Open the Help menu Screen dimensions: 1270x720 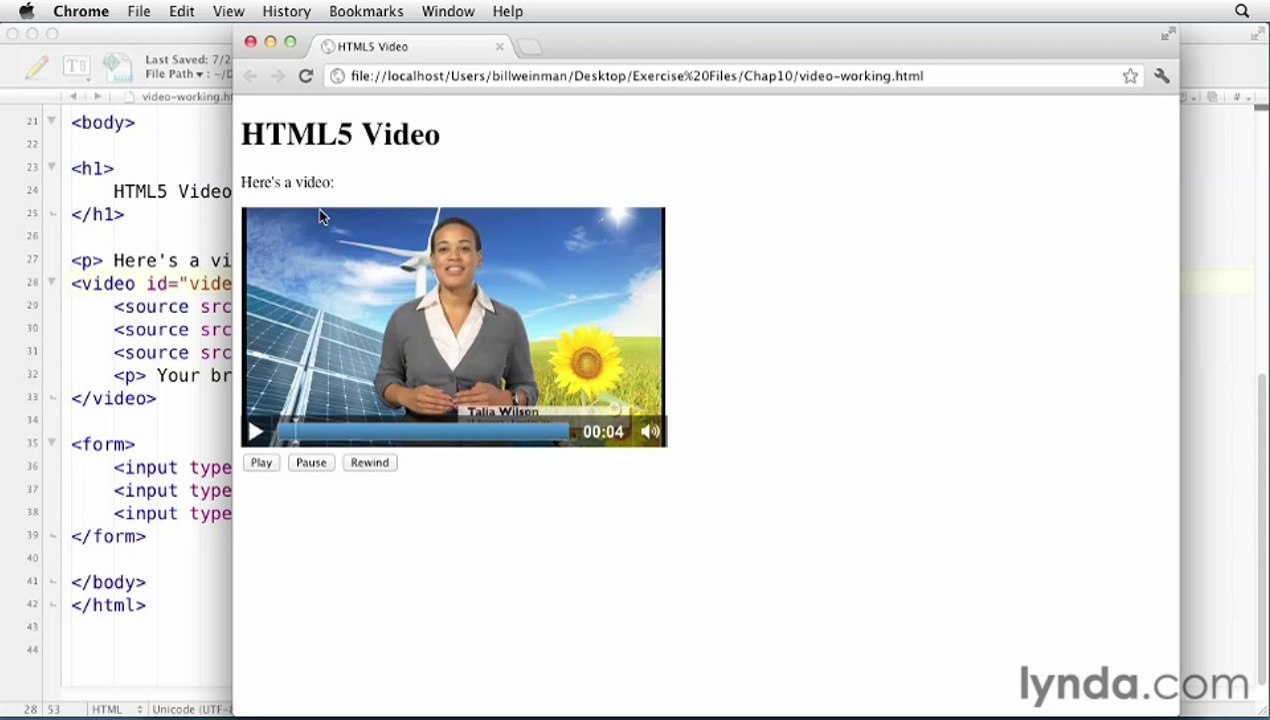(507, 11)
